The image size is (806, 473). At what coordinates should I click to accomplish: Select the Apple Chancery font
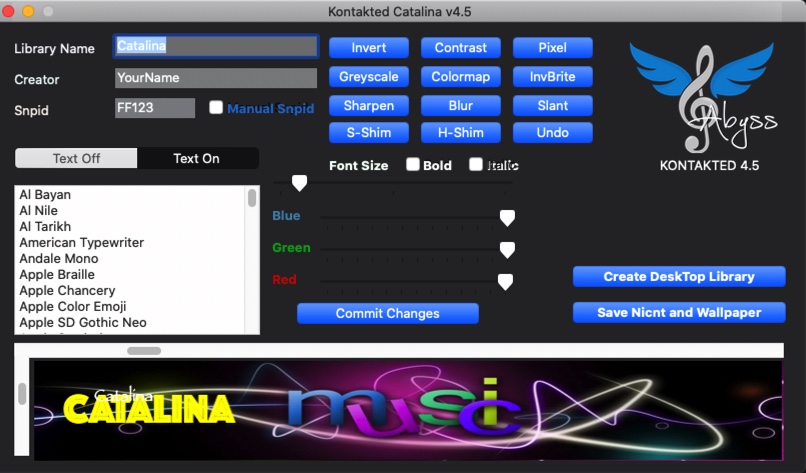point(68,291)
